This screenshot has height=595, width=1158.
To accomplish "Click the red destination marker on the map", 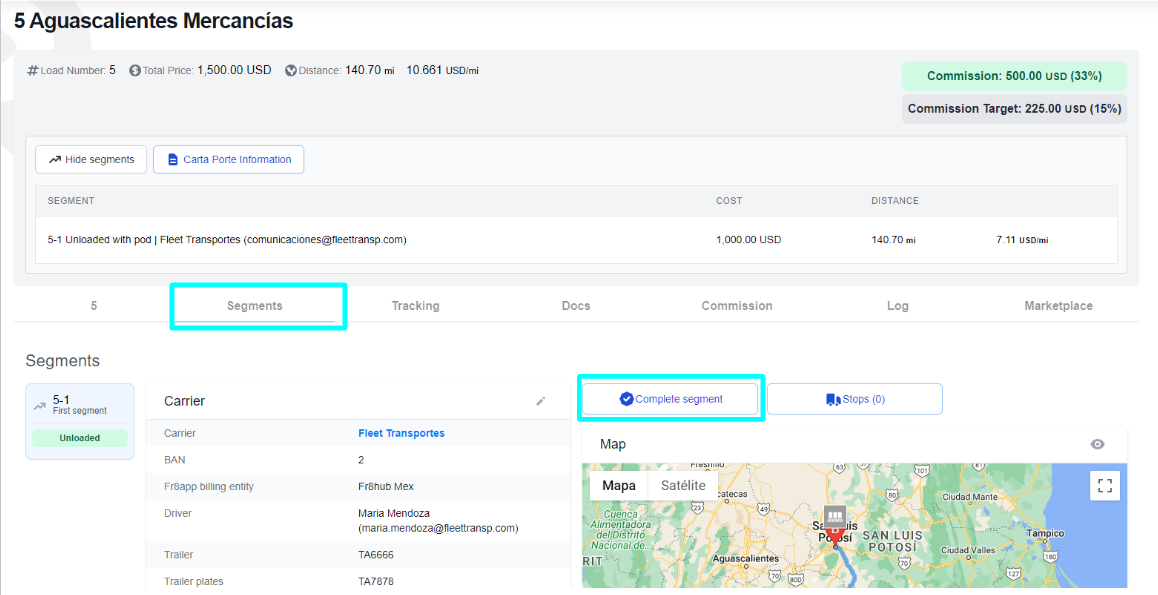I will point(836,534).
